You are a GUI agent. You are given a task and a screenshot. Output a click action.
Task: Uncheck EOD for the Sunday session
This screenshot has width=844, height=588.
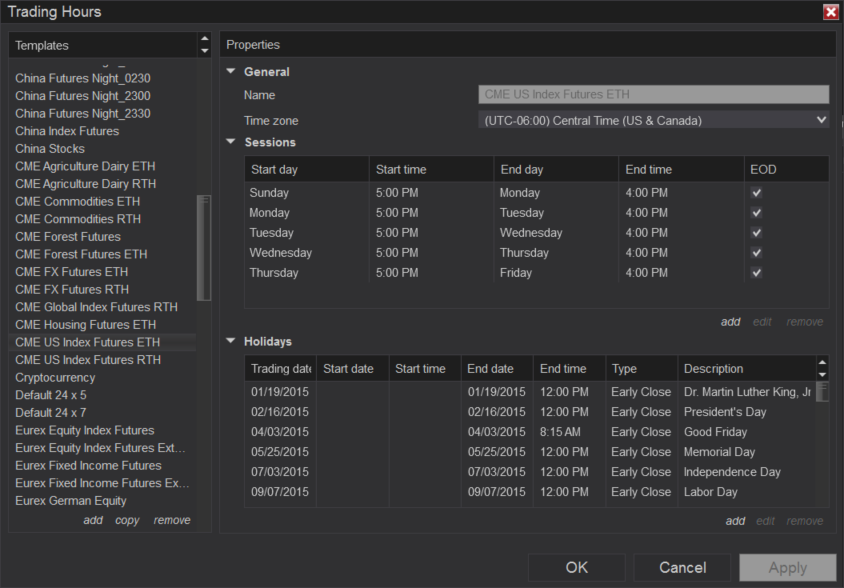tap(756, 192)
